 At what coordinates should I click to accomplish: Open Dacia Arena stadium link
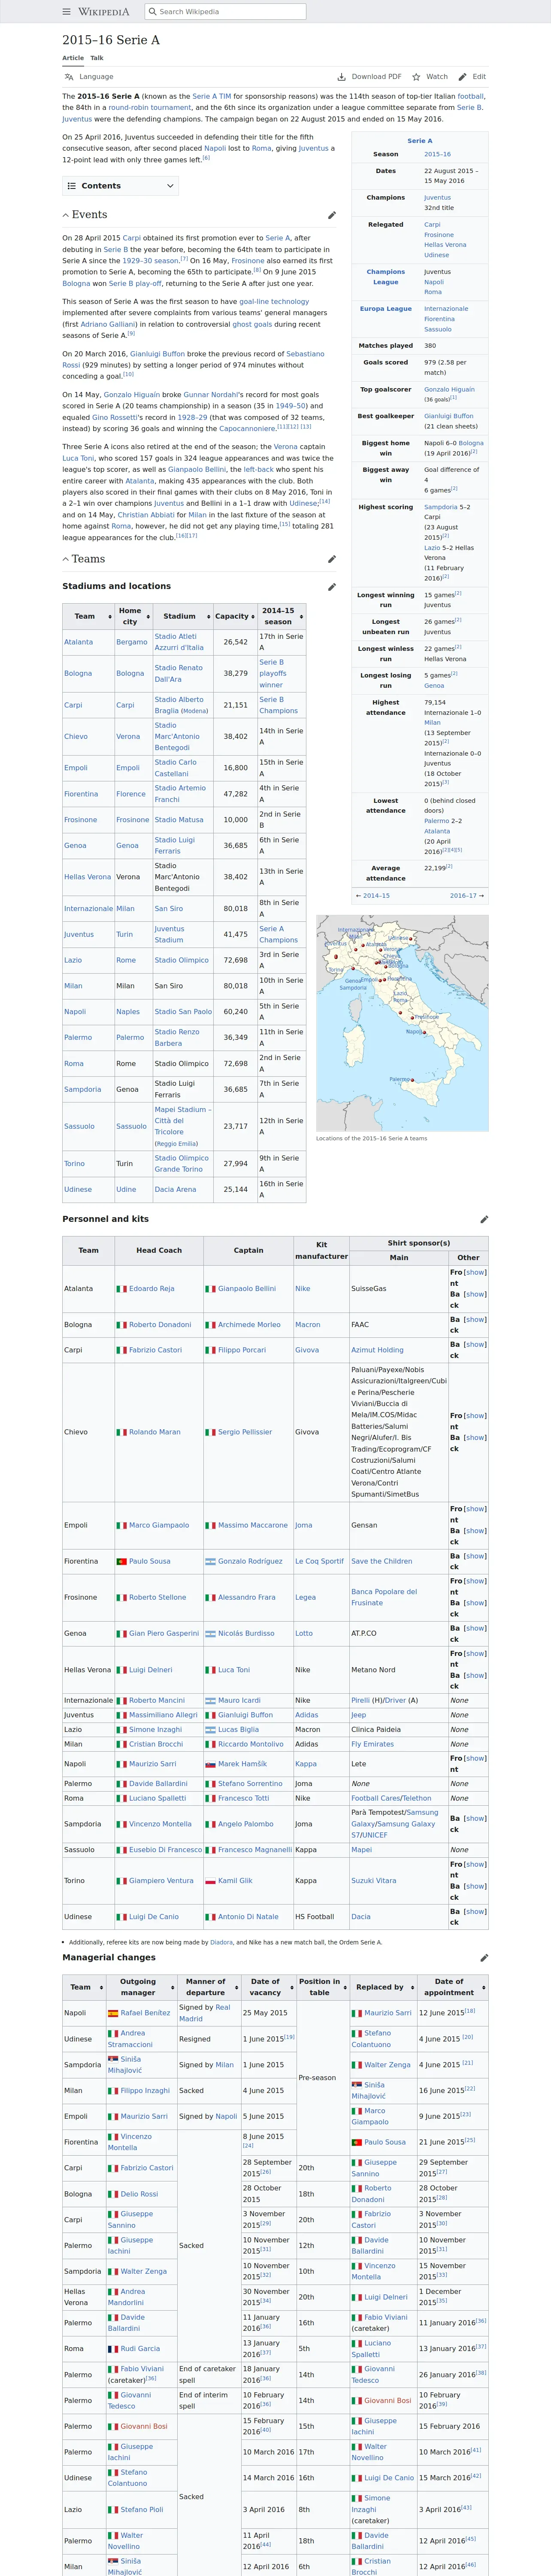tap(175, 1190)
